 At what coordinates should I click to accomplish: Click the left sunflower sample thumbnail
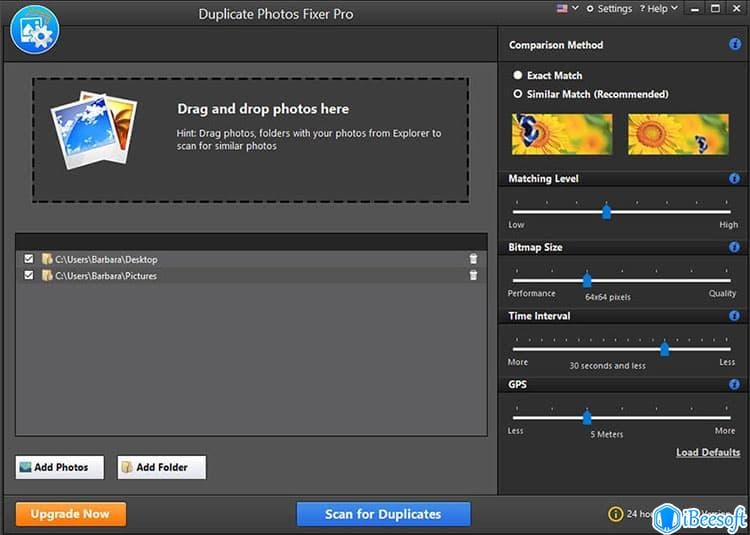[562, 134]
